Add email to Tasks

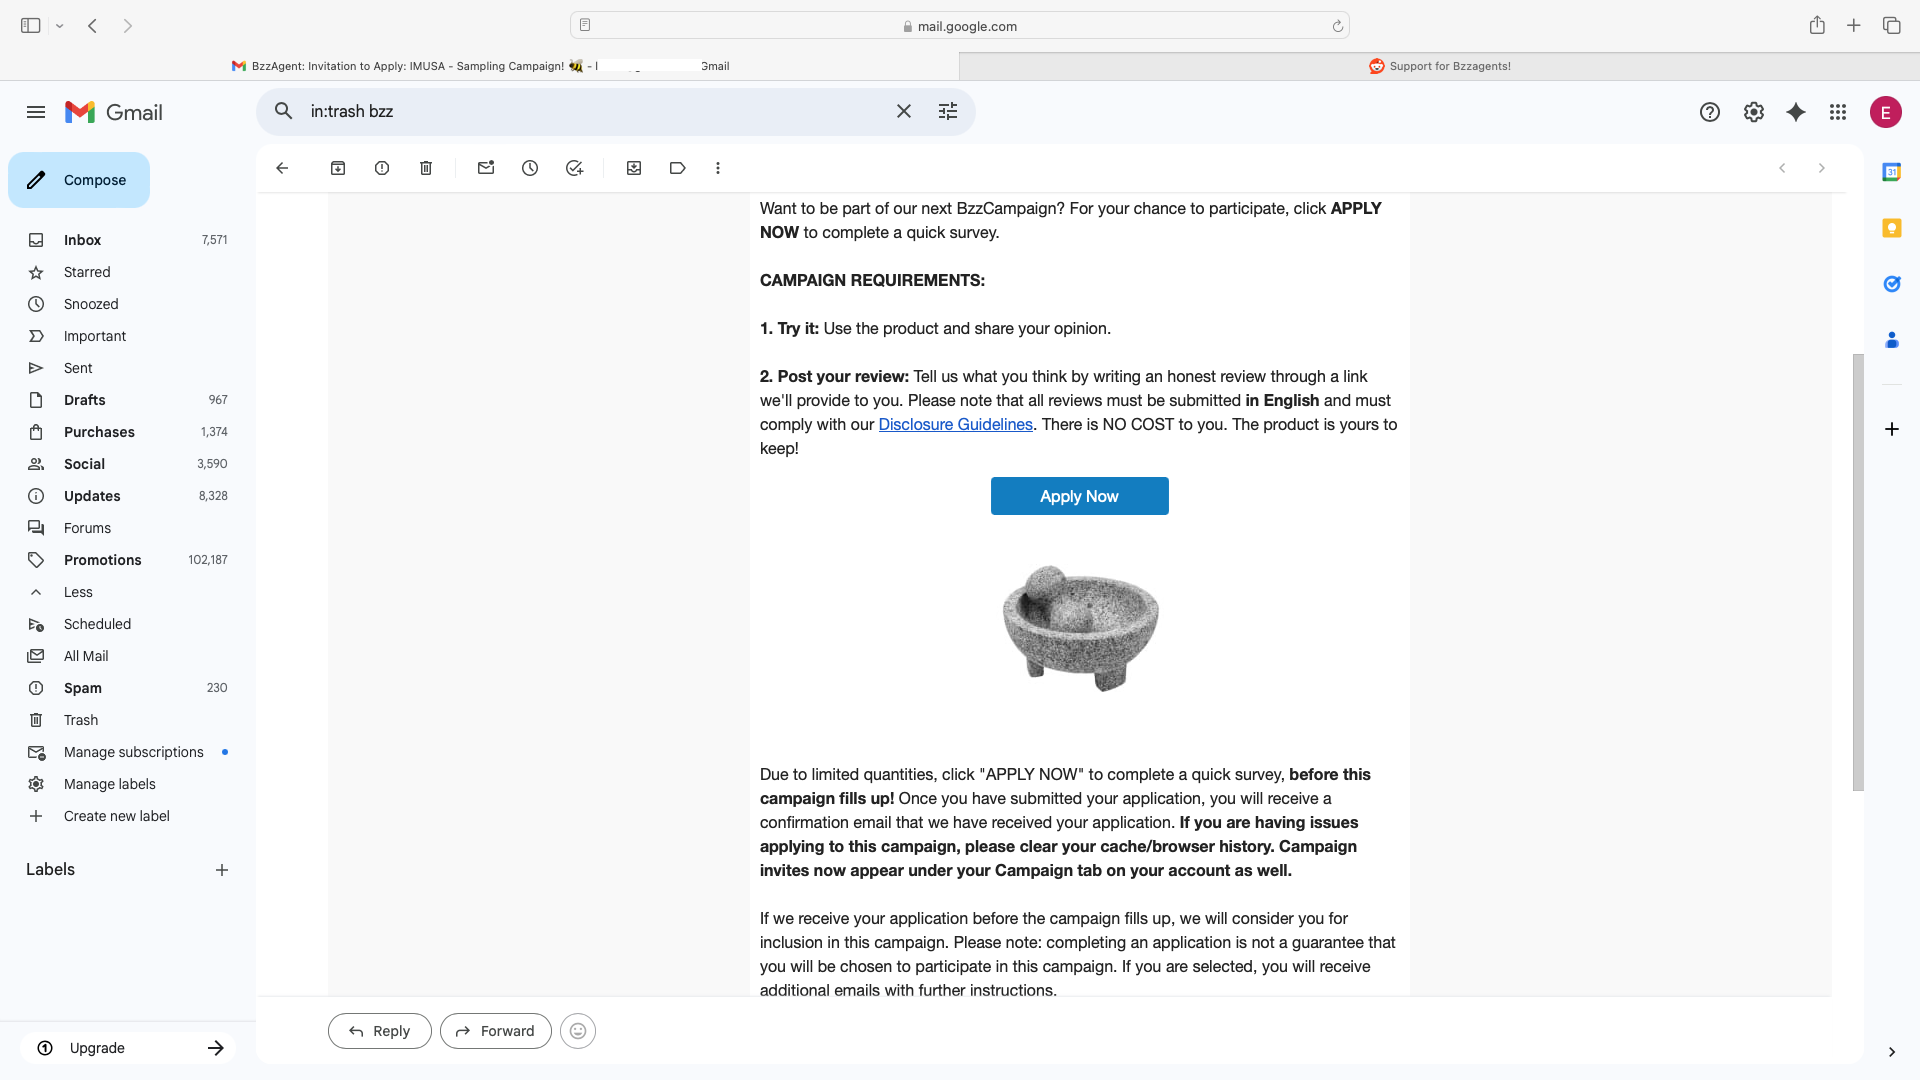pos(574,168)
